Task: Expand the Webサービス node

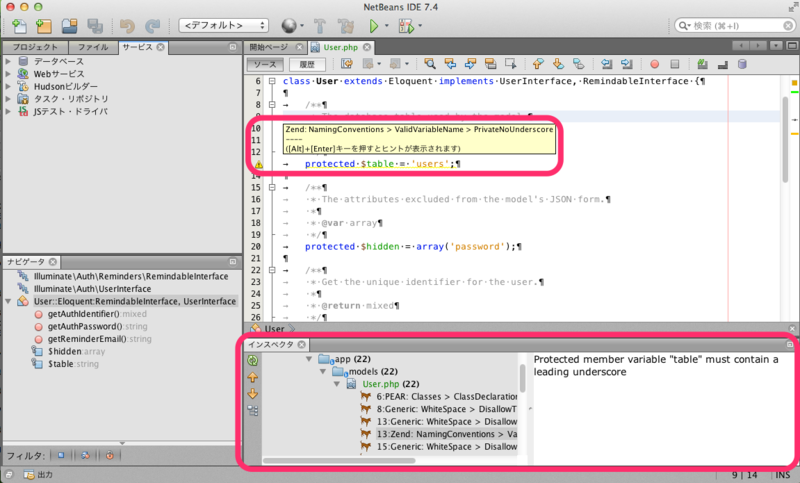Action: point(8,74)
